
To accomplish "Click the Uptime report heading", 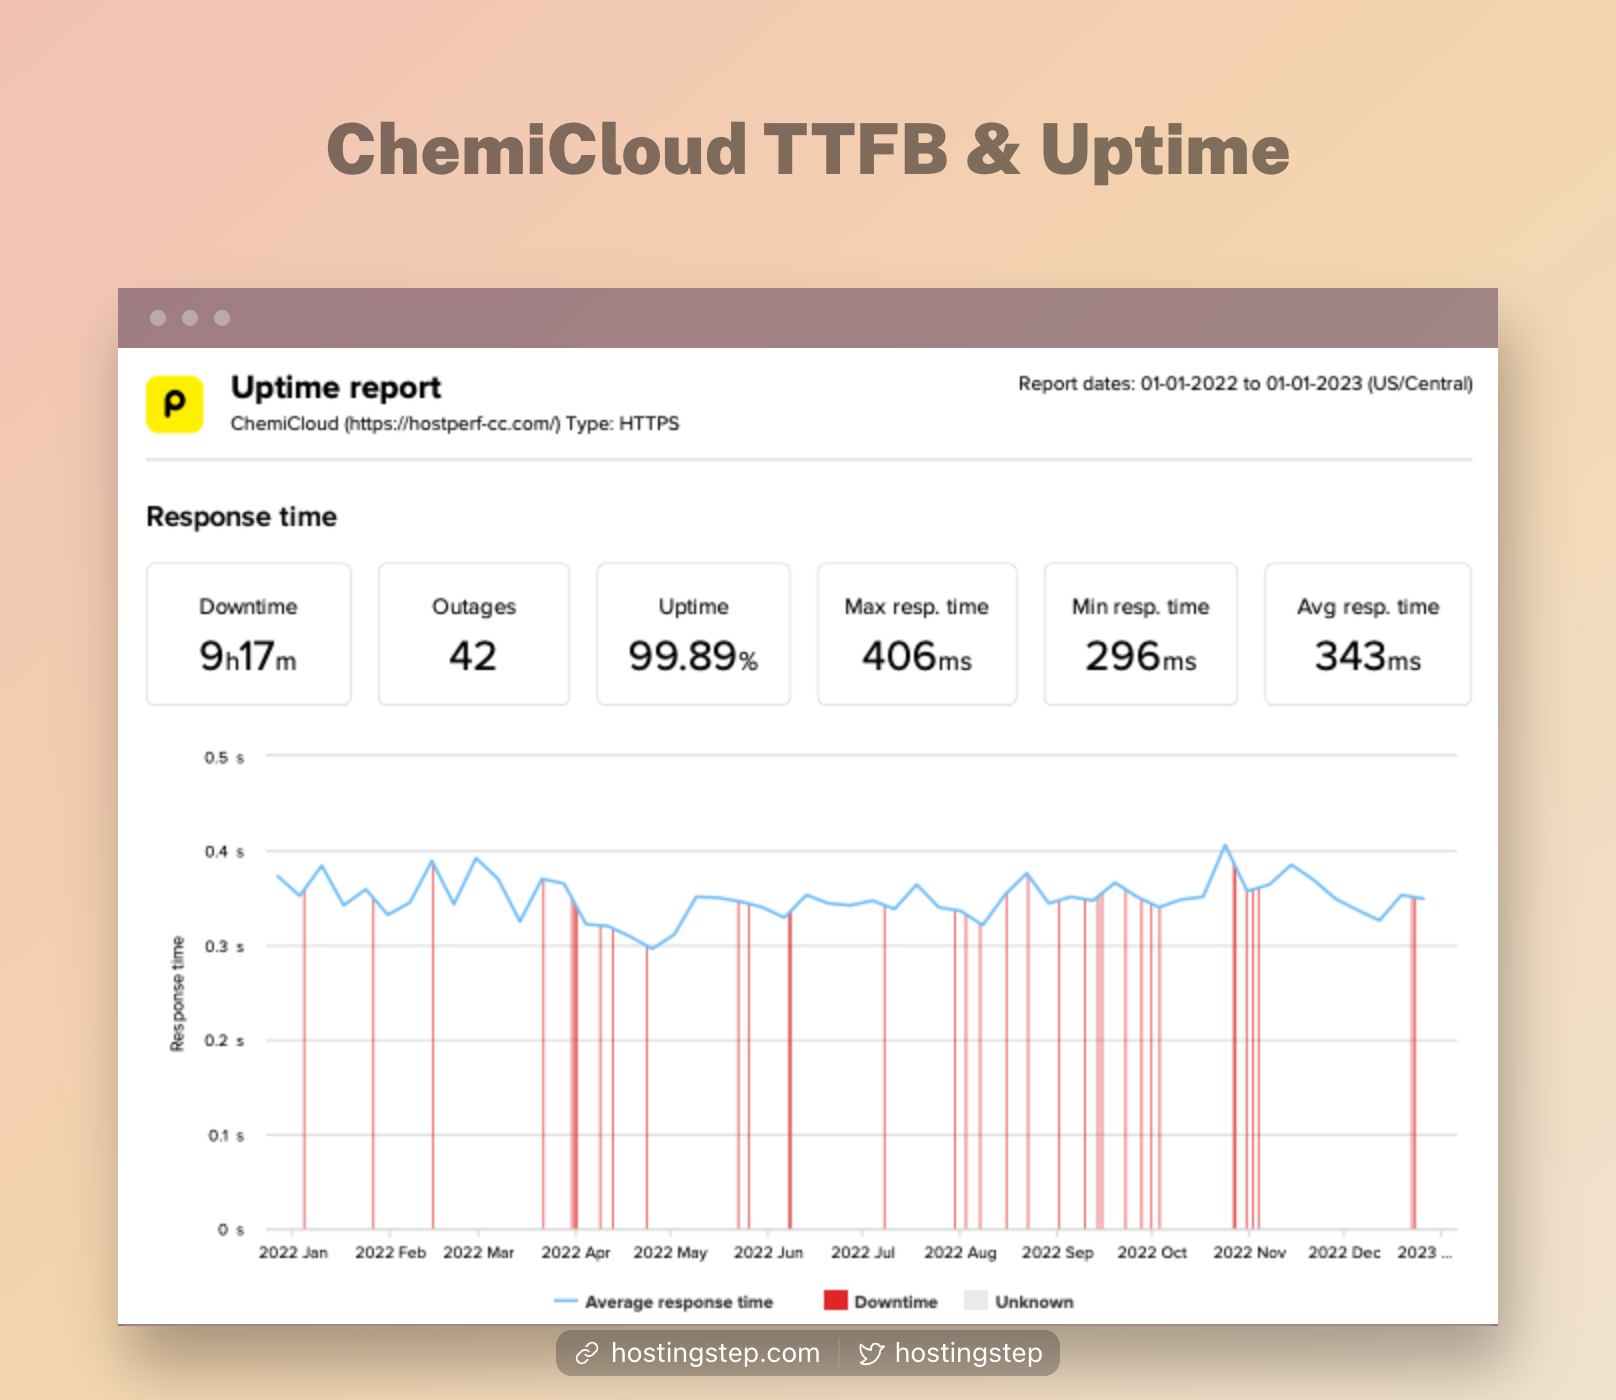I will [x=336, y=387].
